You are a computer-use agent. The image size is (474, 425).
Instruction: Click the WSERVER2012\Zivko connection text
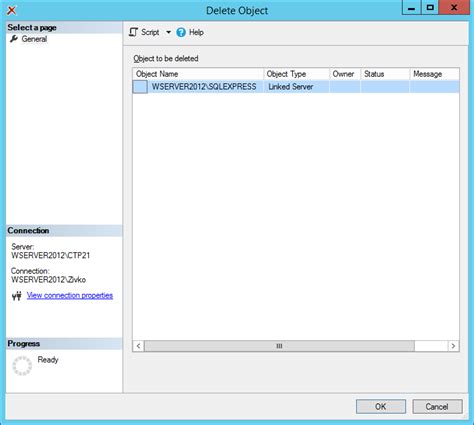click(x=48, y=280)
